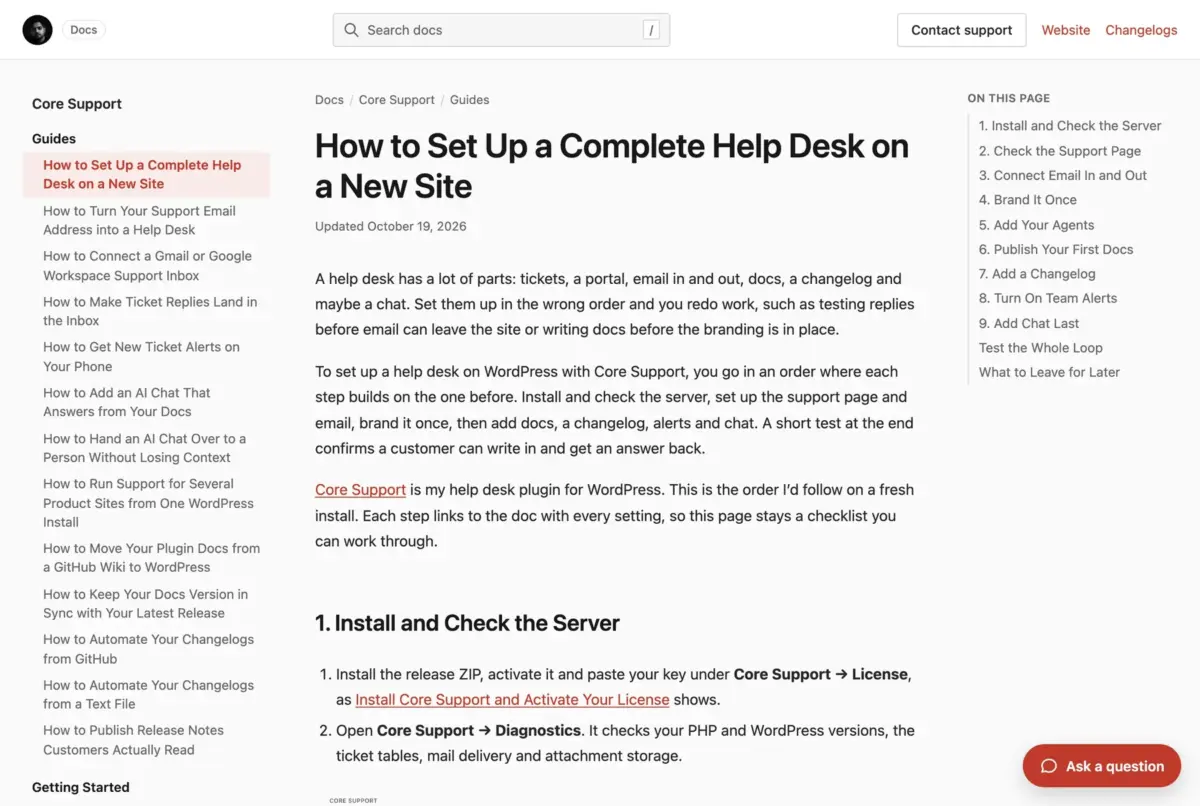Click the search magnifier icon

[351, 30]
